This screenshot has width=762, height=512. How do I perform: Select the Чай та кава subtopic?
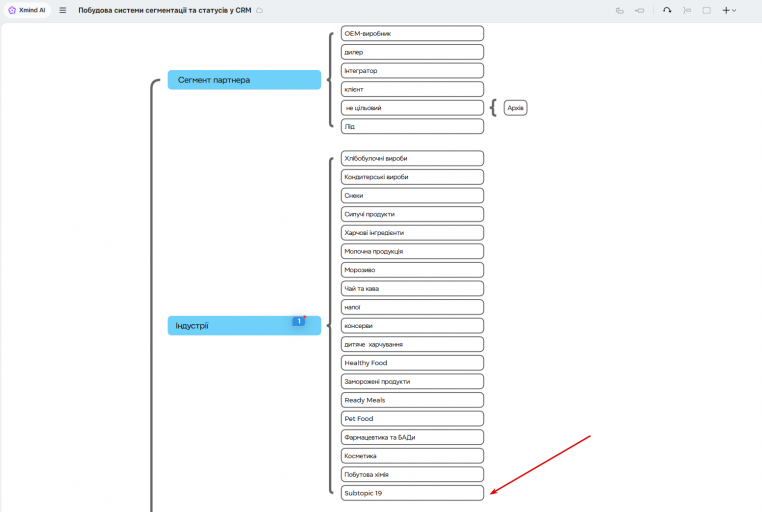(412, 289)
